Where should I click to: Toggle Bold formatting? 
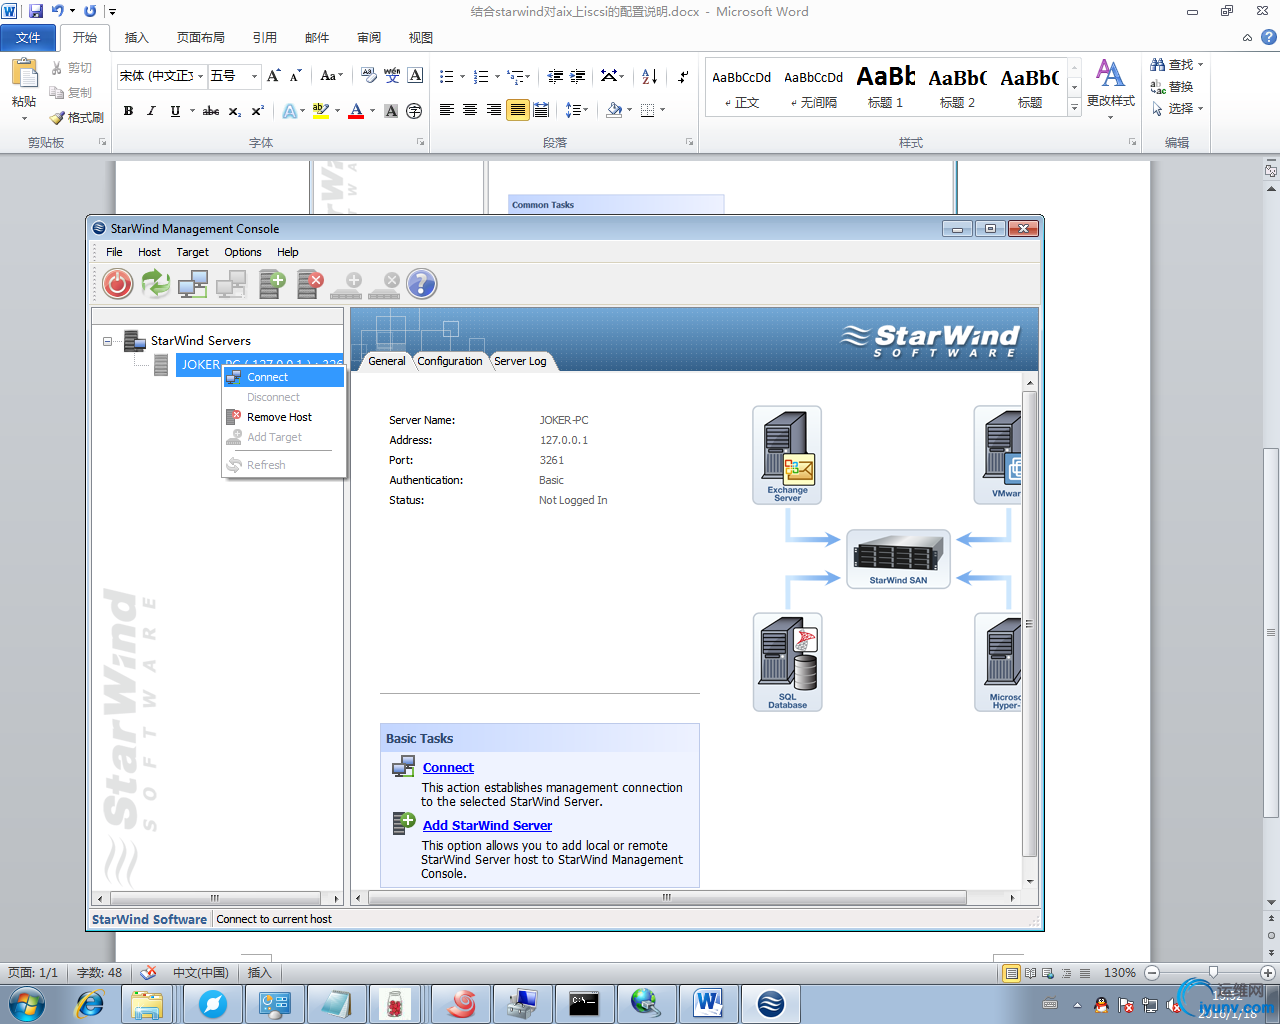tap(128, 111)
